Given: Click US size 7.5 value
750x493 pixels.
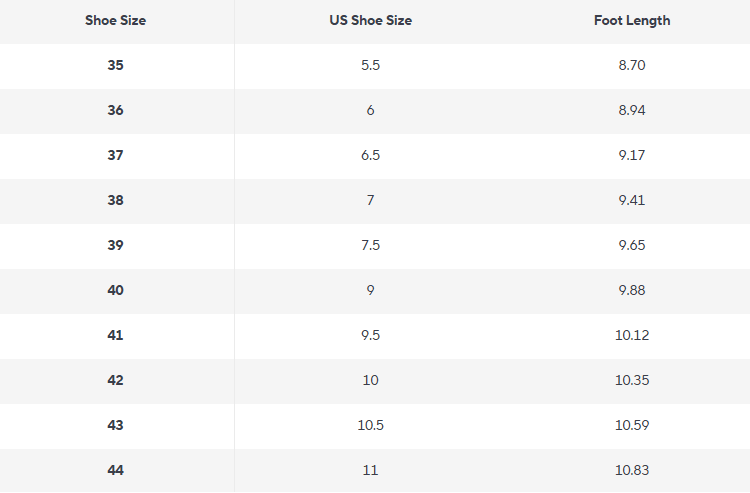Looking at the screenshot, I should [x=370, y=245].
